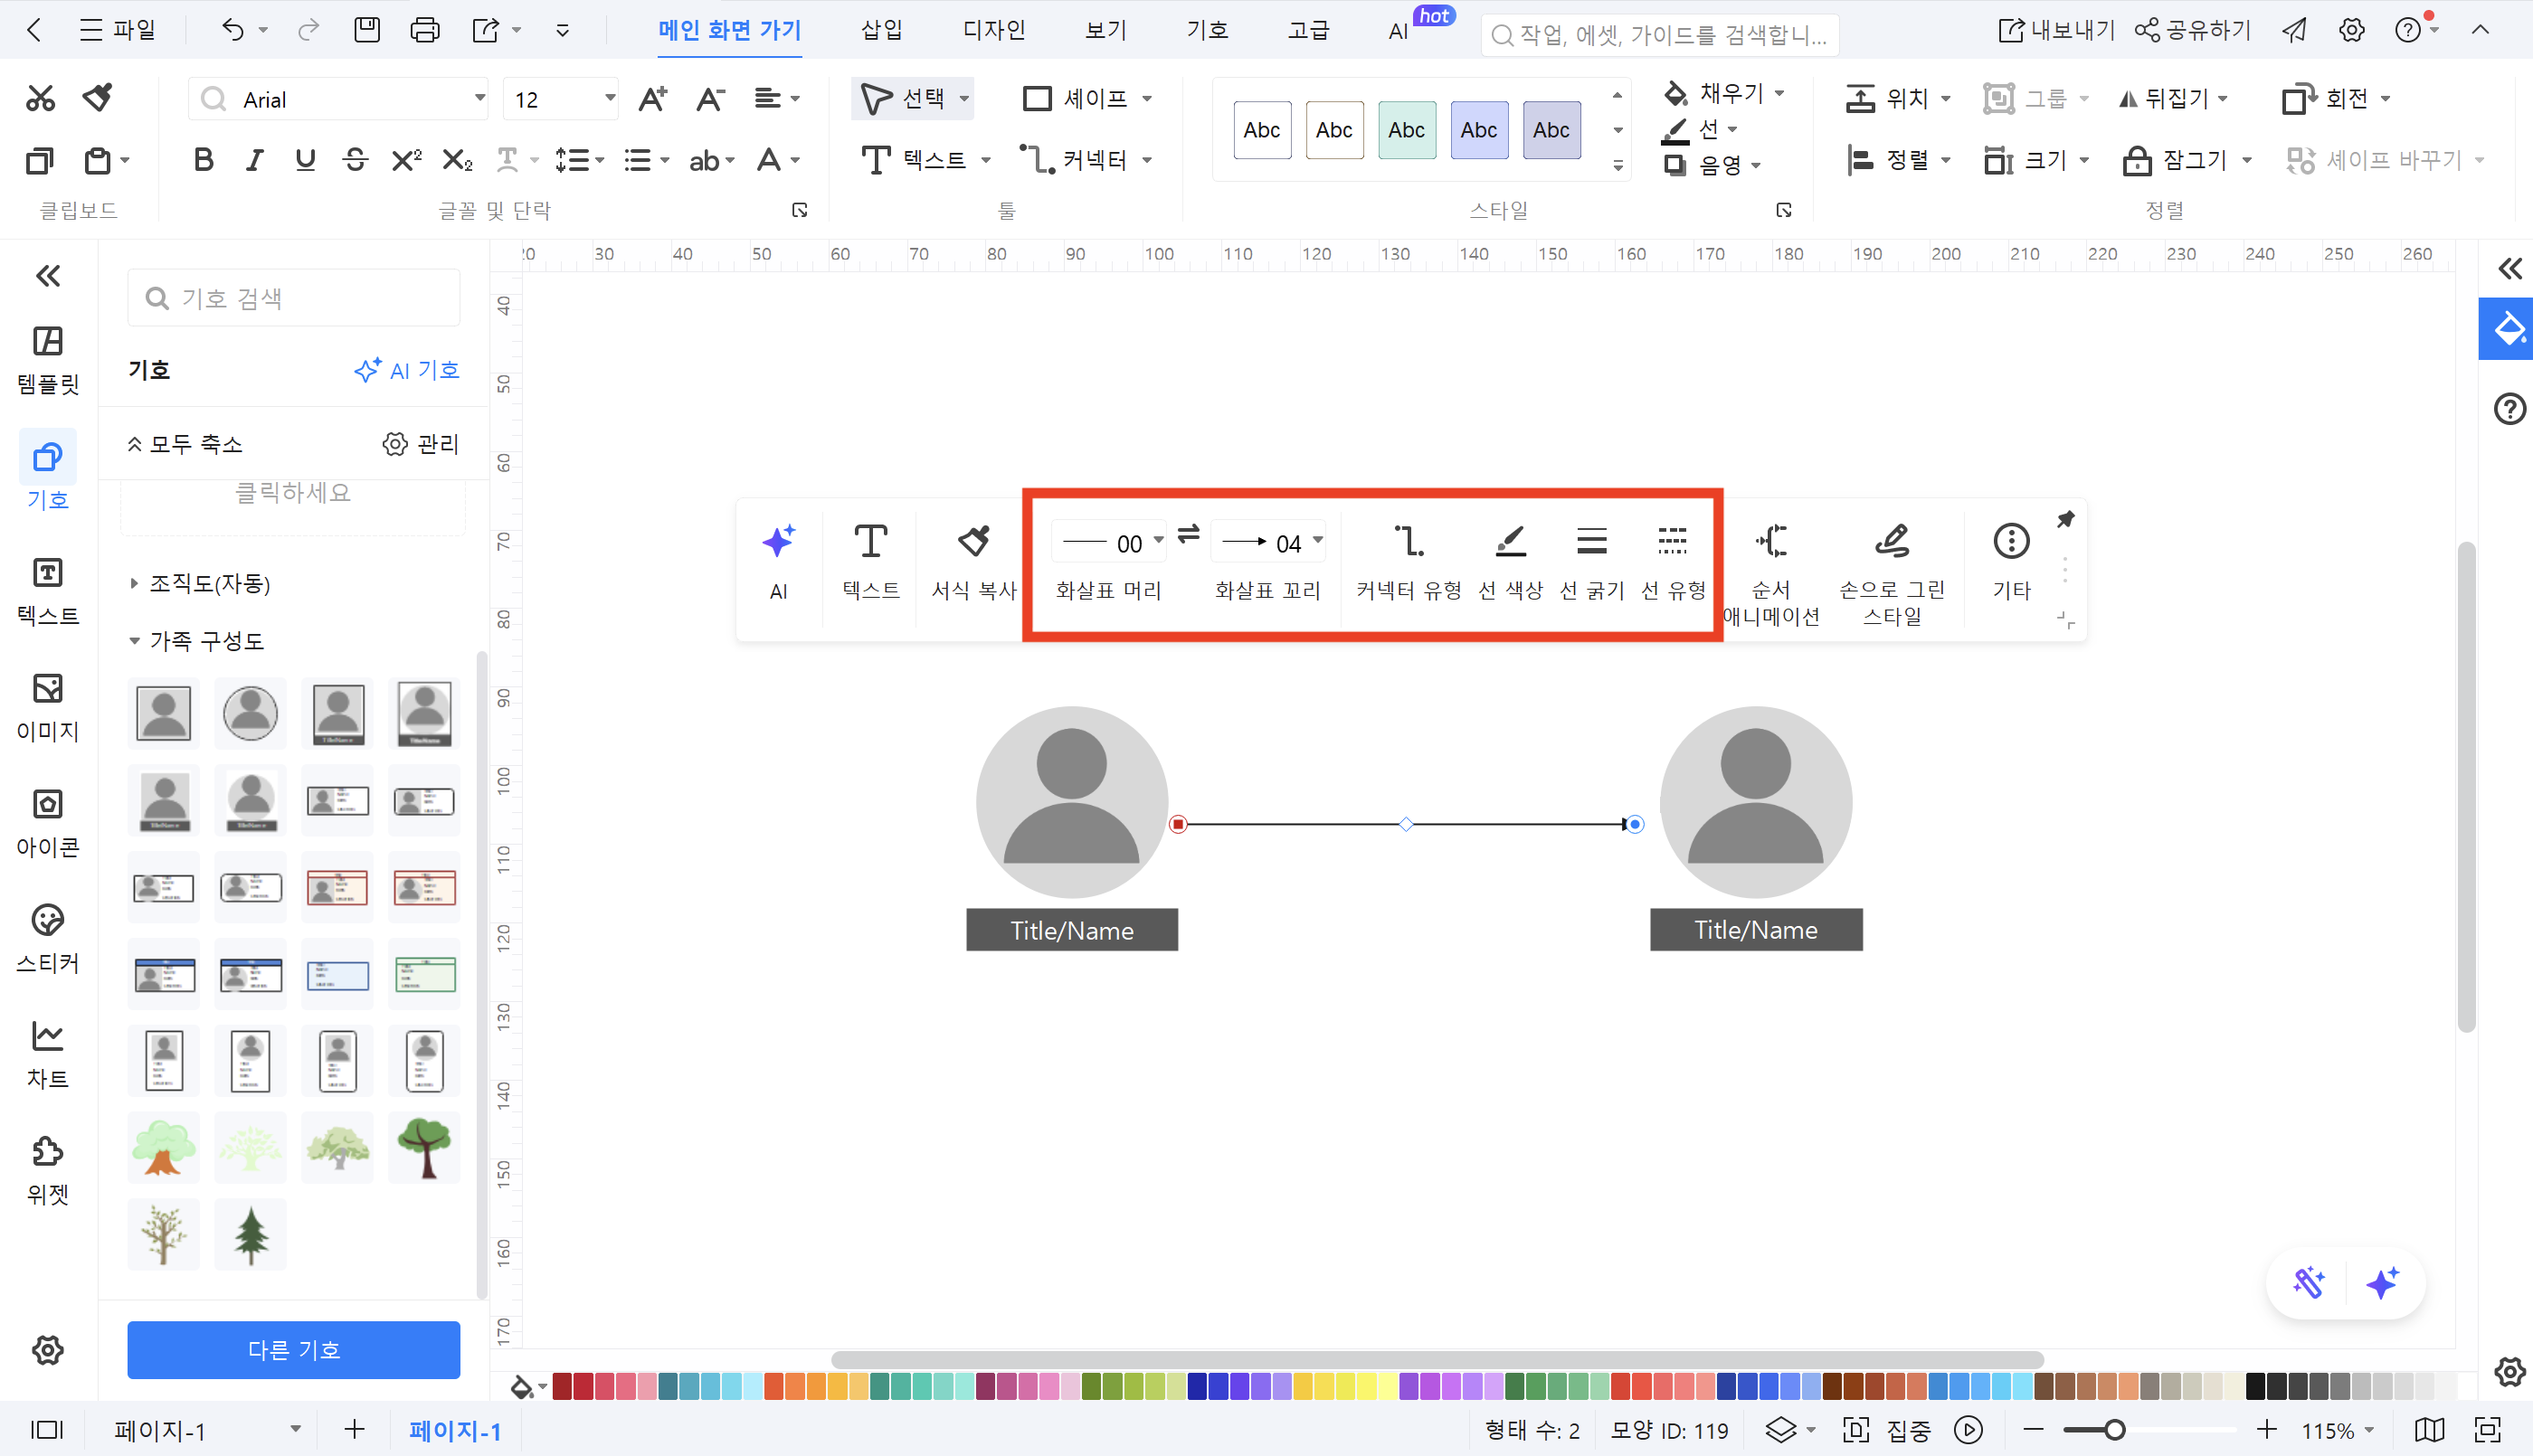Switch to the 디자인 ribbon tab
Screen dimensions: 2533x1456
tap(993, 30)
